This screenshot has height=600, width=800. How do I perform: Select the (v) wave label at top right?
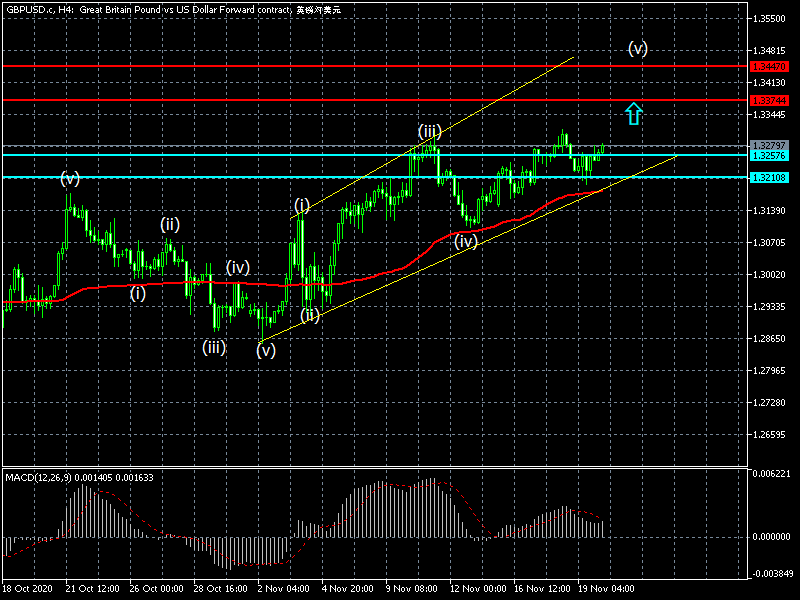click(x=638, y=48)
